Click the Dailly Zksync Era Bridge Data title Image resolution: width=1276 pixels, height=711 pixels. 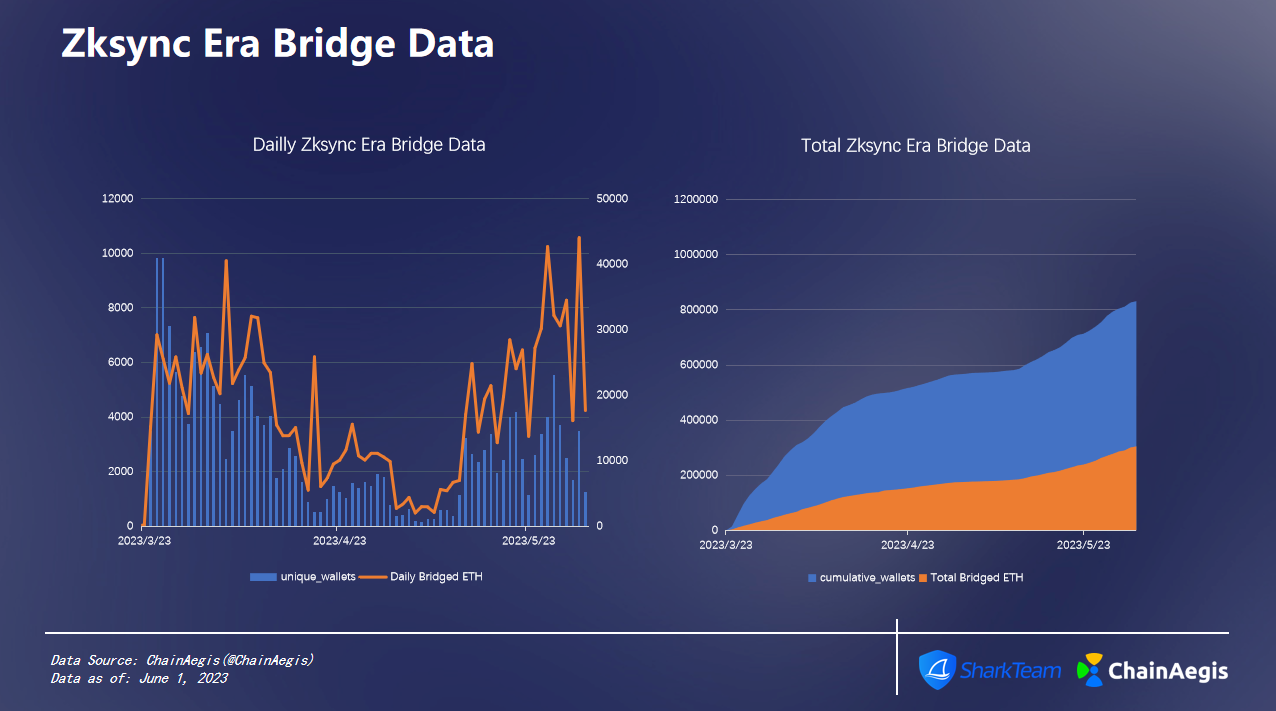(x=369, y=145)
